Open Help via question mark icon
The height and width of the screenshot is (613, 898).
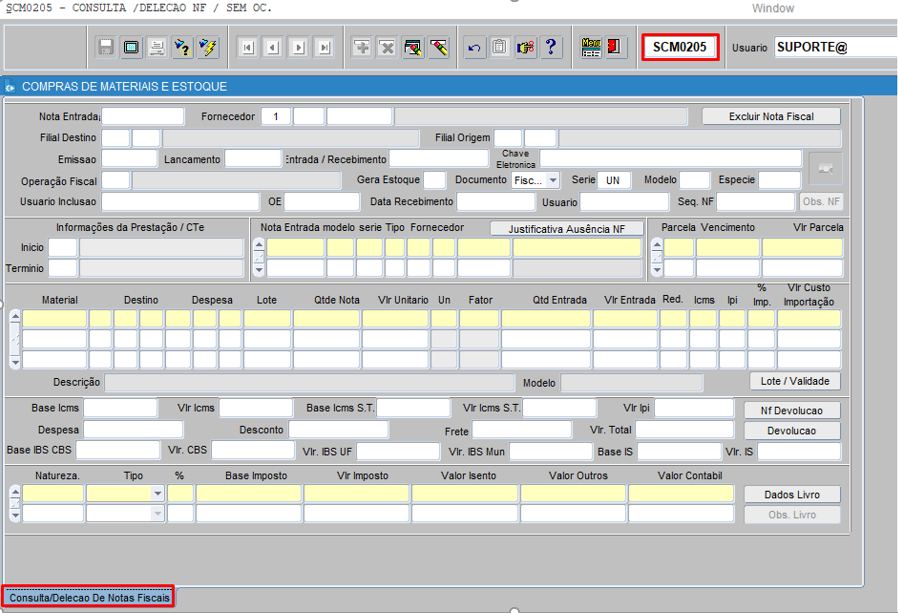(x=551, y=47)
